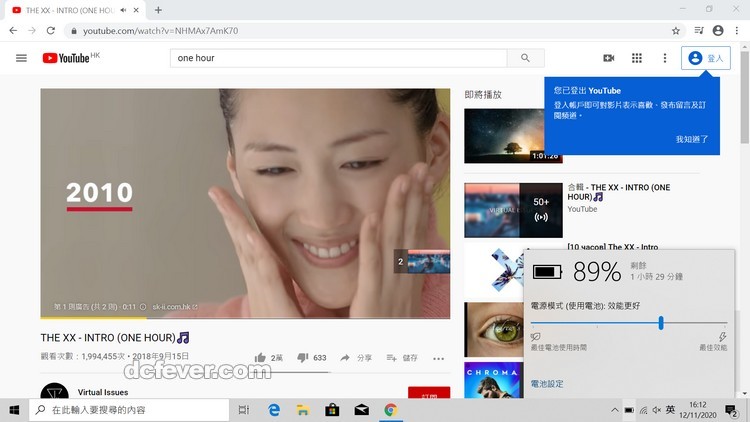
Task: Open the Chrome three-dot menu
Action: tap(737, 31)
